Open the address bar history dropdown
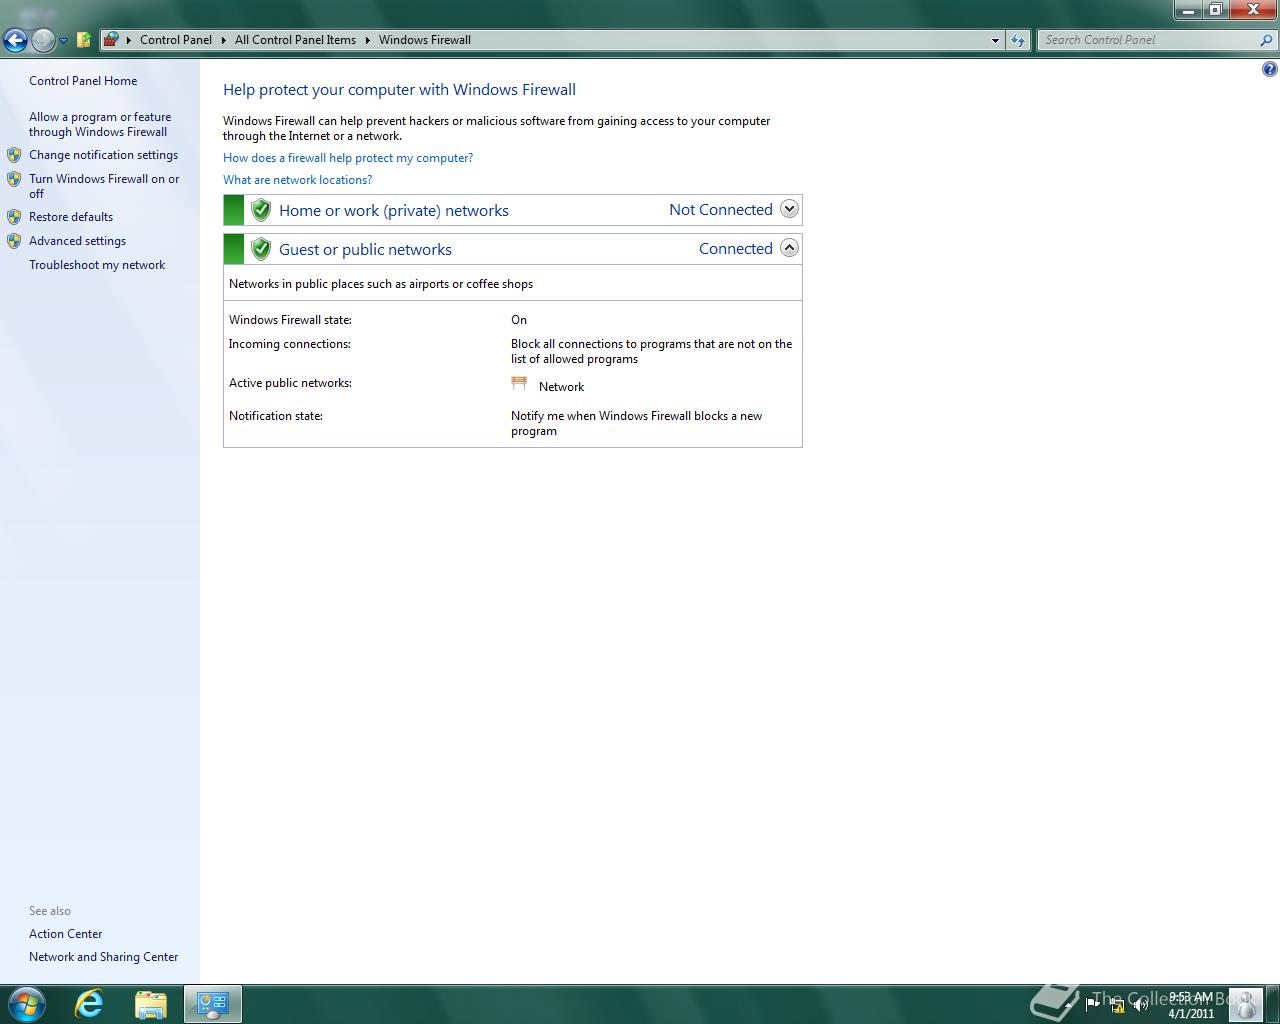1280x1024 pixels. [x=995, y=40]
